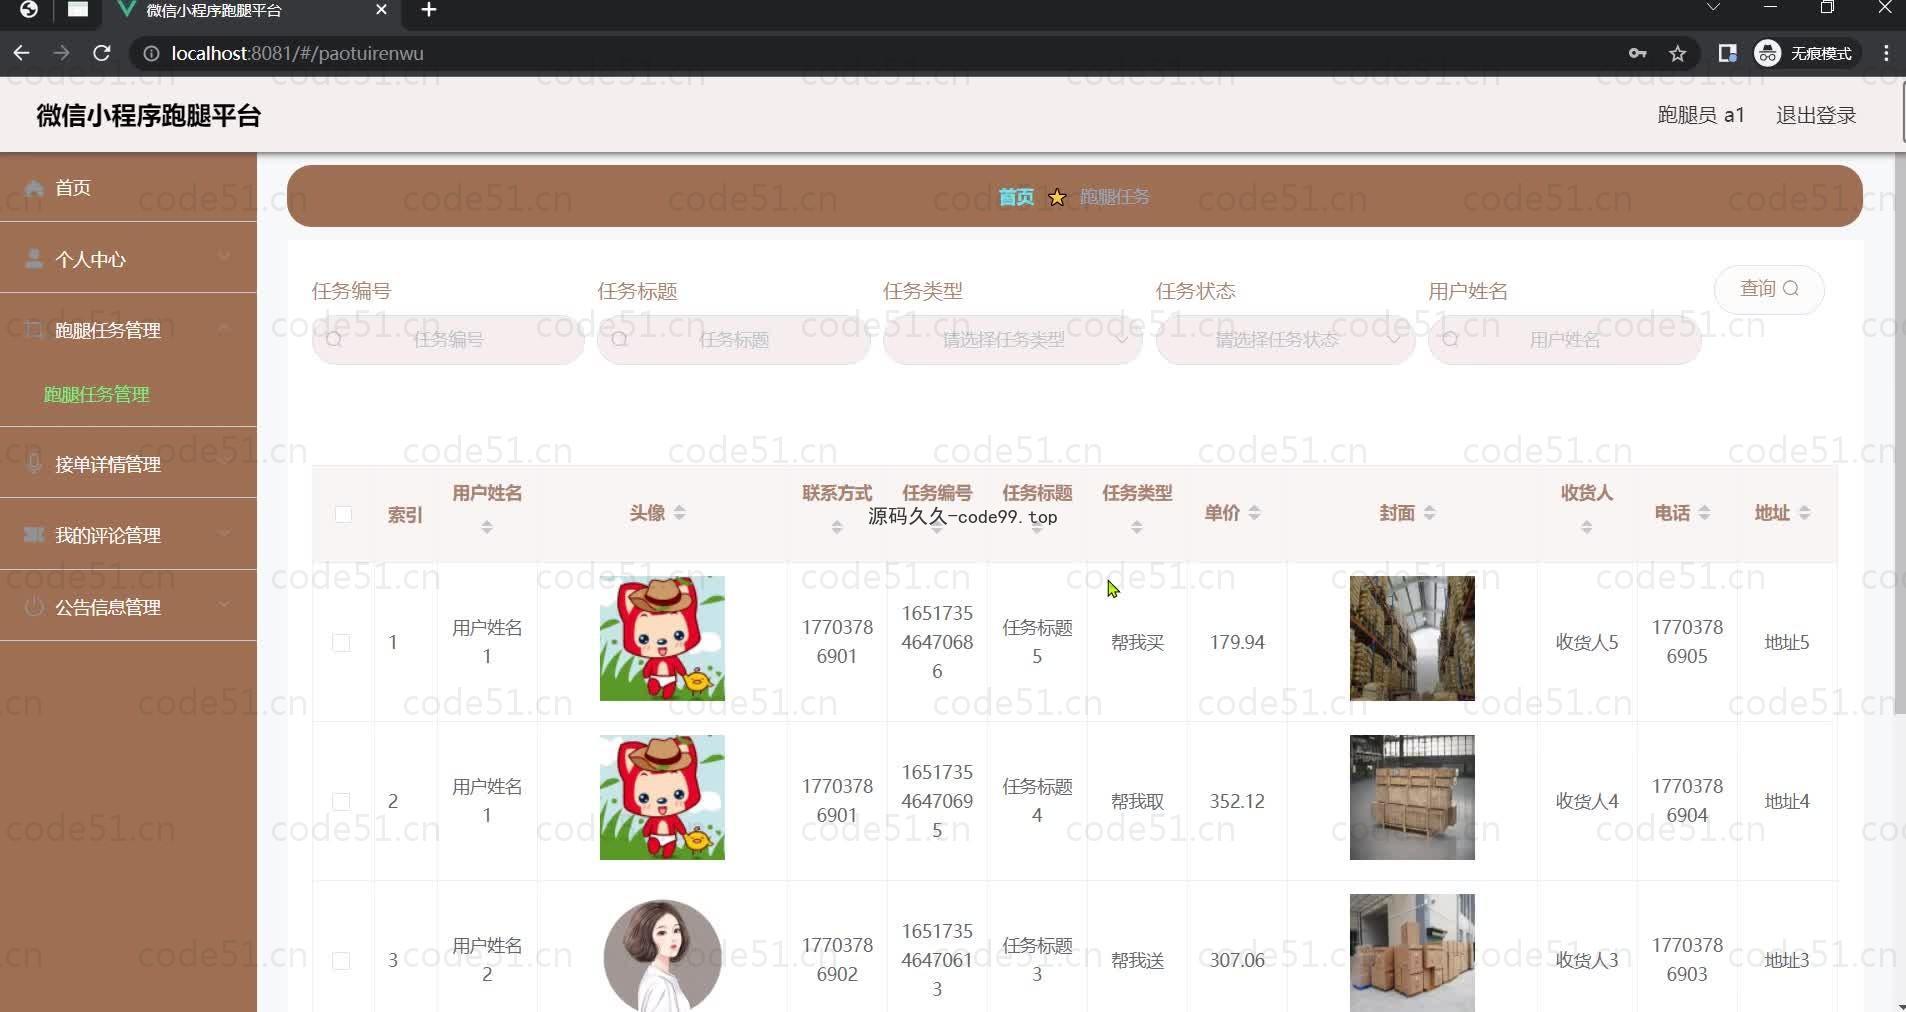Open the row 1 avatar thumbnail
Viewport: 1906px width, 1012px height.
tap(662, 638)
